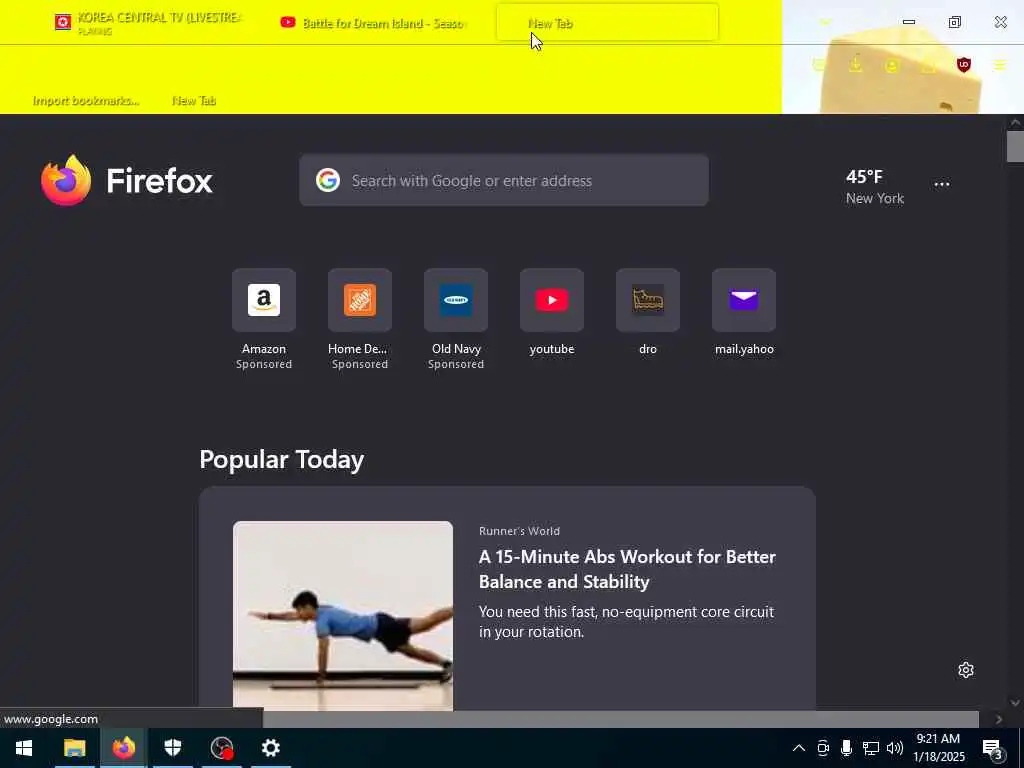
Task: Click the scrollbar down arrow
Action: [1015, 703]
